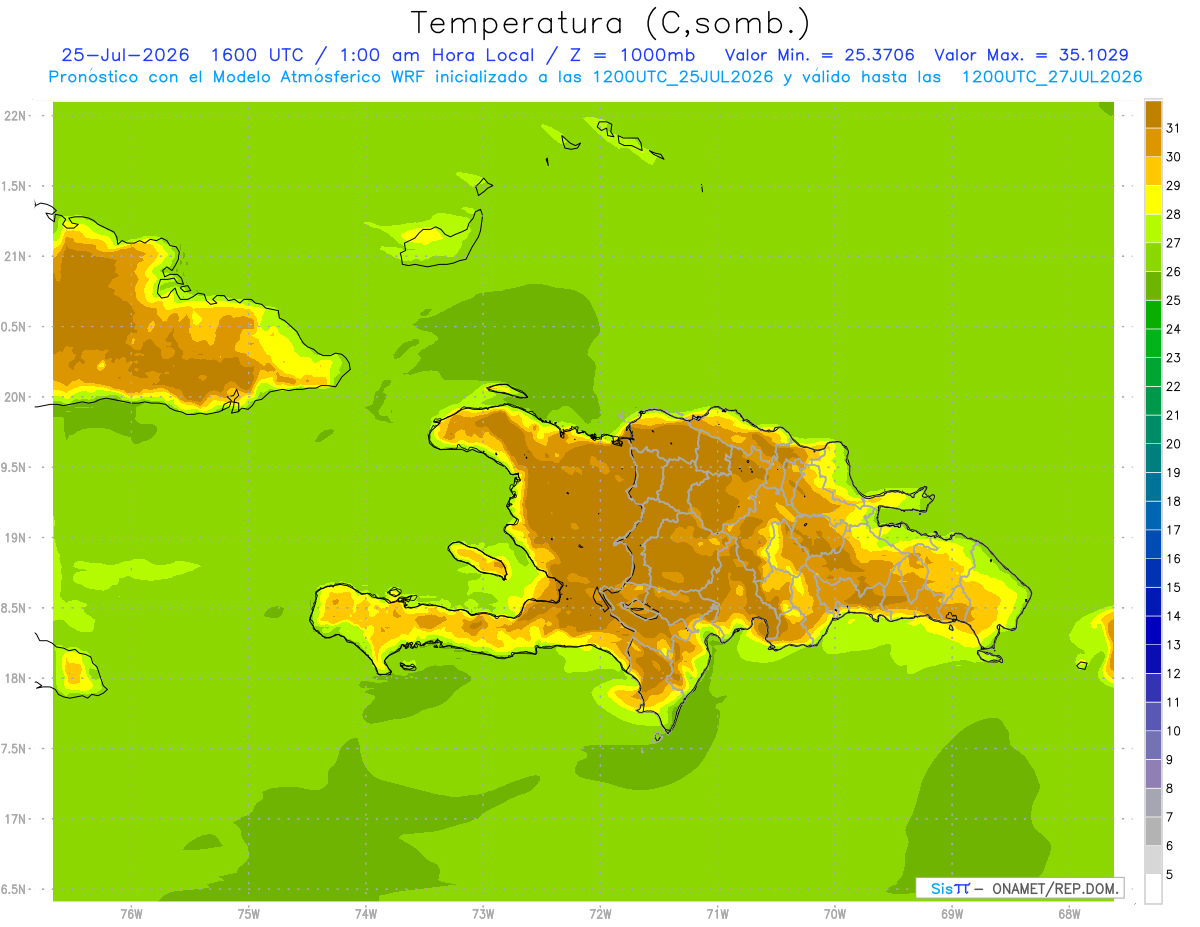1200x927 pixels.
Task: Pick the dark brown swatch above 31
Action: coord(1153,114)
